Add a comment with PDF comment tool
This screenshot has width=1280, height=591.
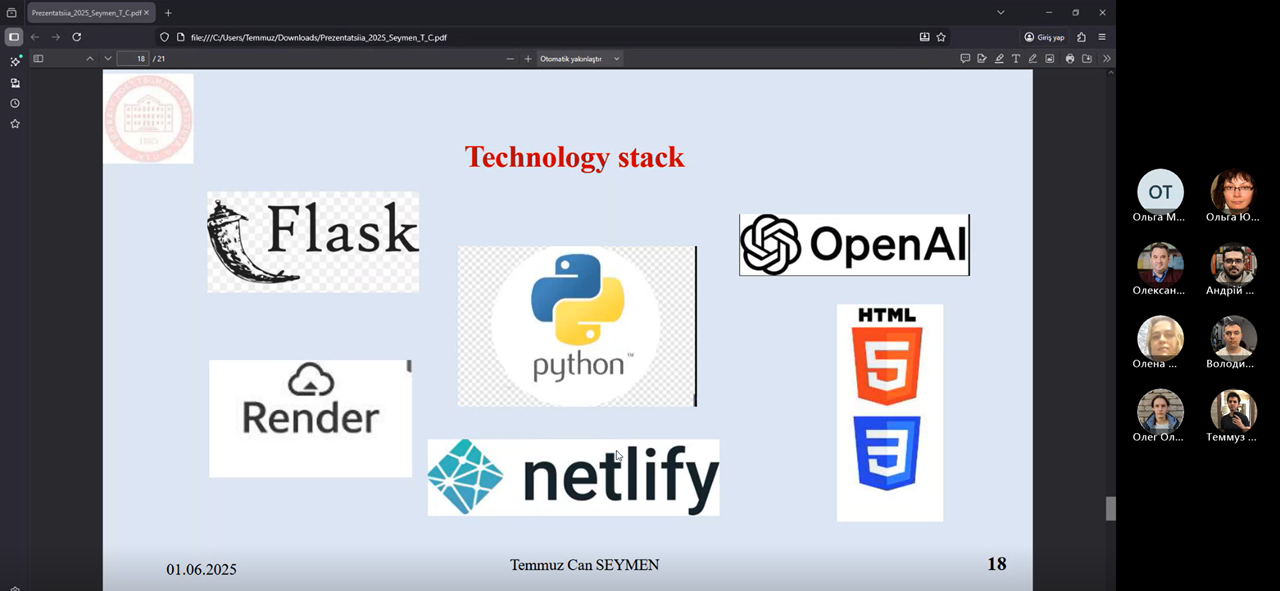click(965, 59)
